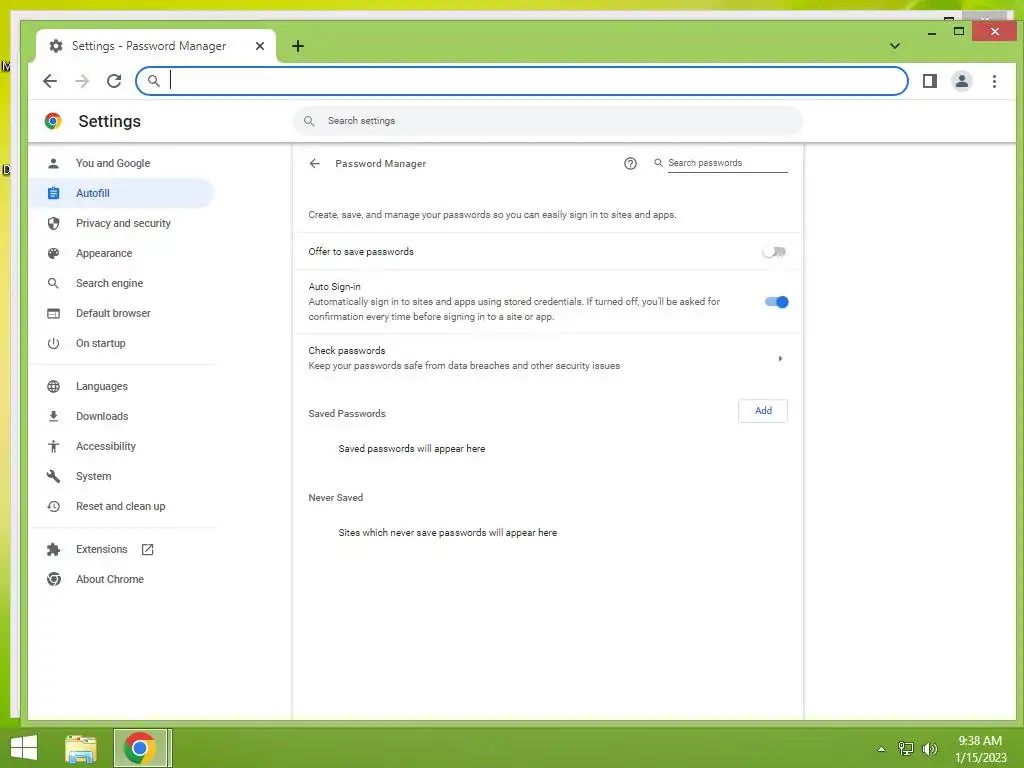This screenshot has height=768, width=1024.
Task: Click Add button for Saved Passwords
Action: [763, 411]
